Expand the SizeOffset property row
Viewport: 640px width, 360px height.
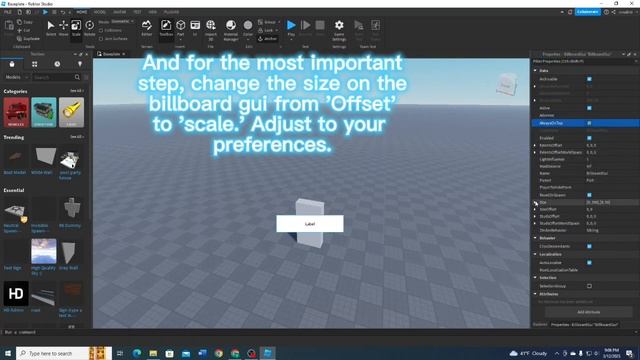tap(535, 209)
